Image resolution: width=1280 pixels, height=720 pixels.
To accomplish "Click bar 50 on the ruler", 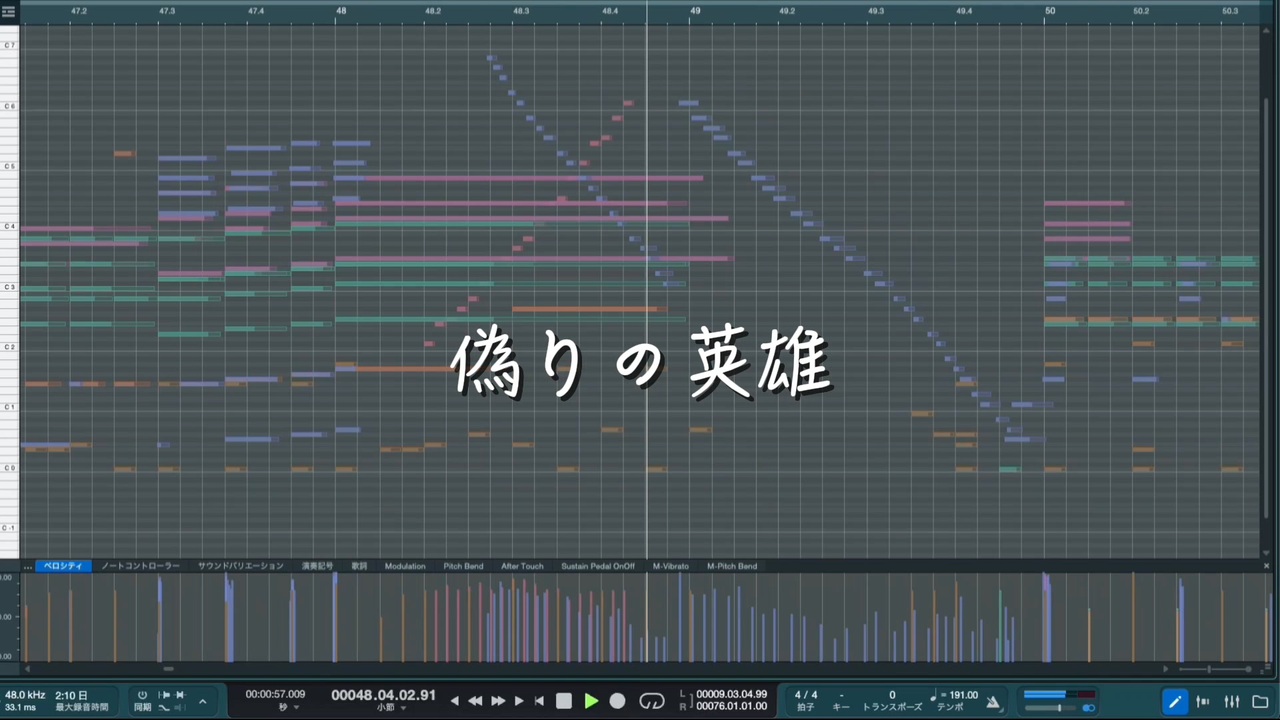I will point(1050,11).
